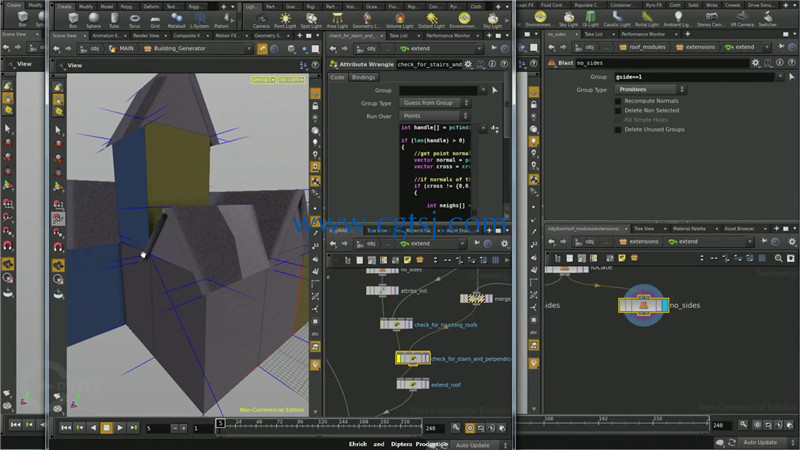Screen dimensions: 800x450
Task: Switch to Render View tab
Action: pyautogui.click(x=146, y=36)
